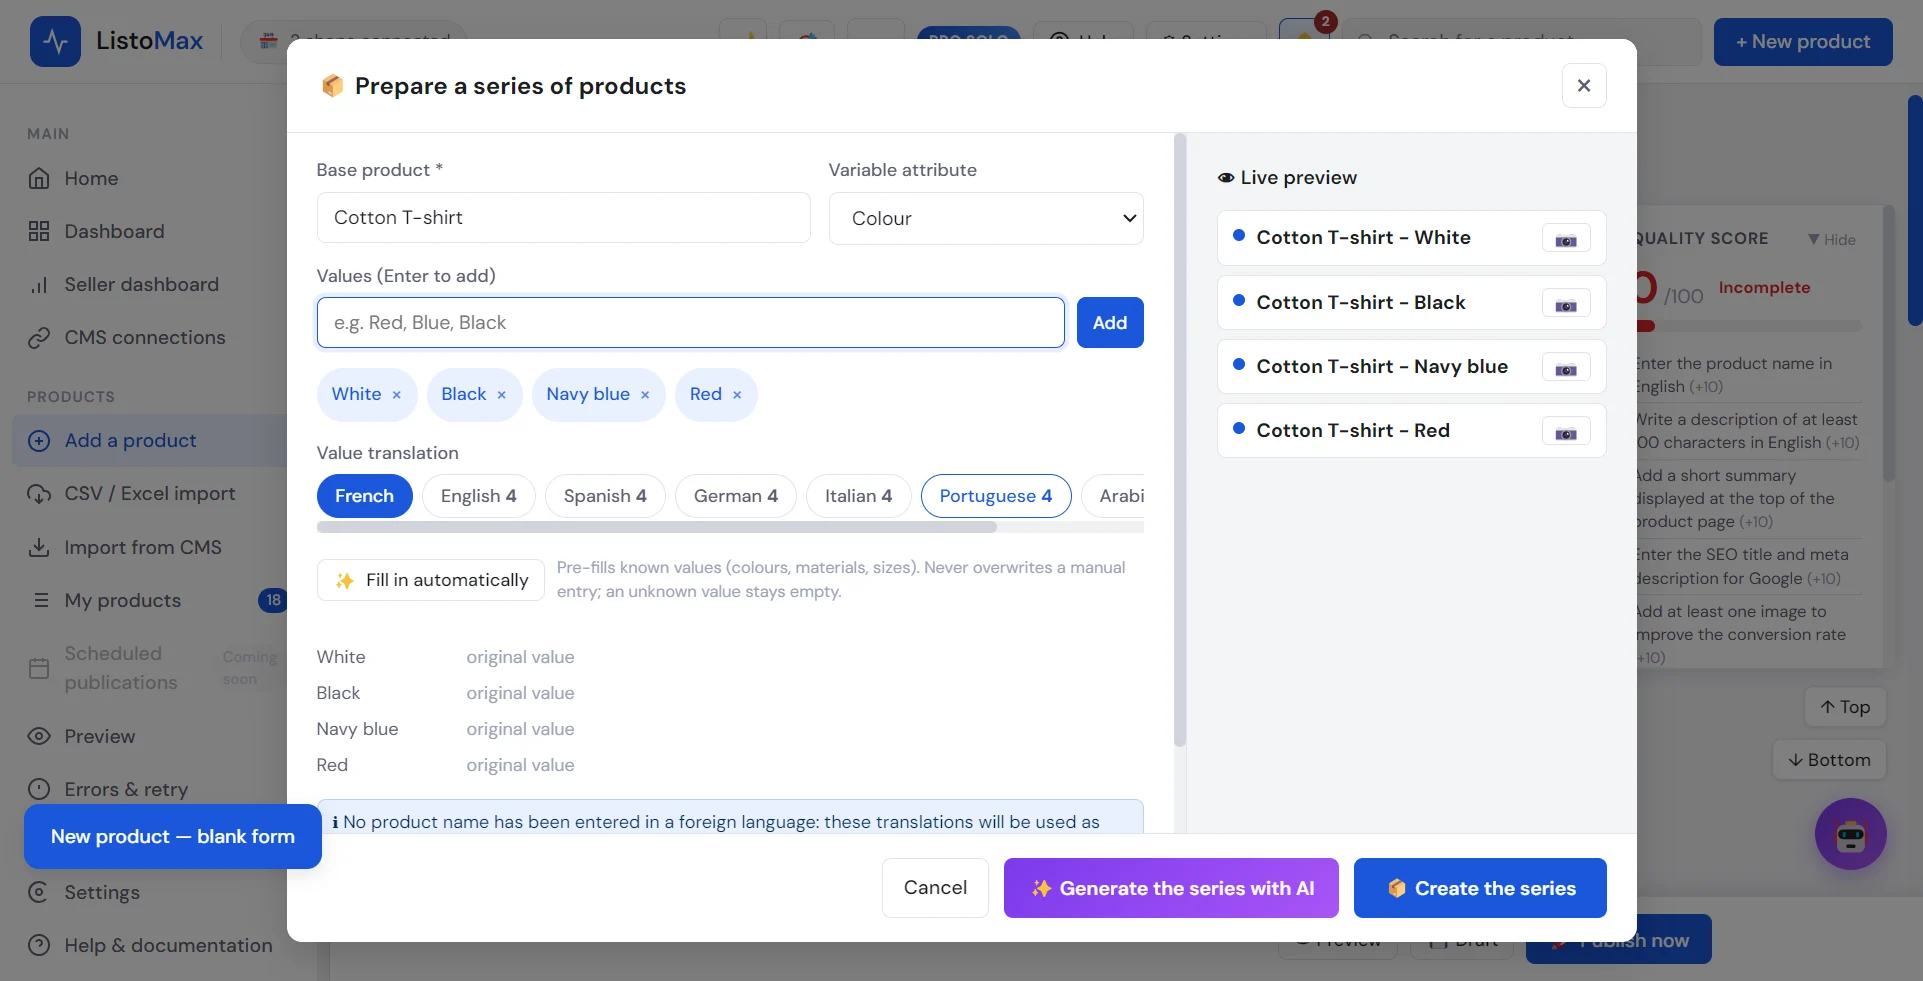Viewport: 1923px width, 981px height.
Task: Remove the White value chip
Action: [x=397, y=395]
